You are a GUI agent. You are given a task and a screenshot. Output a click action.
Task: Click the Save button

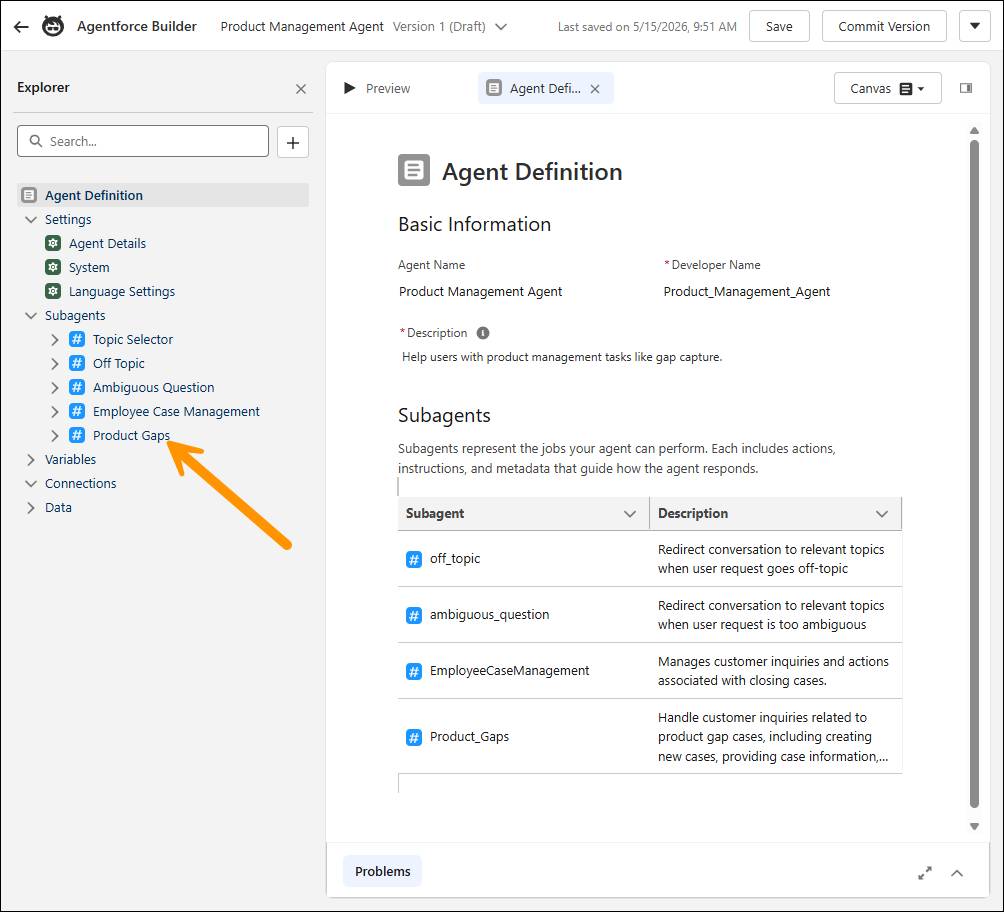(779, 26)
